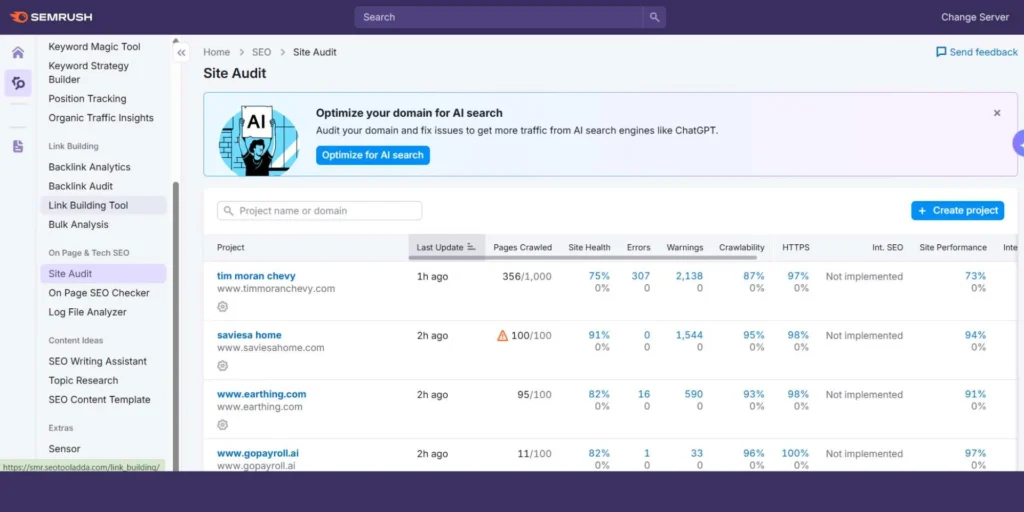Image resolution: width=1024 pixels, height=512 pixels.
Task: Click Optimize for AI search button
Action: tap(372, 155)
